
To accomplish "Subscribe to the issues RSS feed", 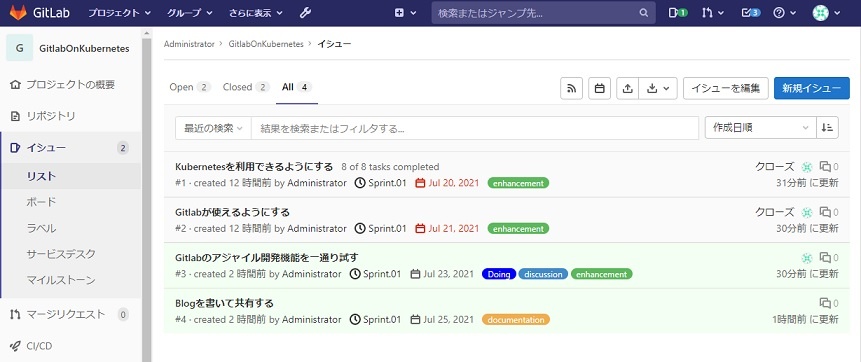I will click(571, 88).
